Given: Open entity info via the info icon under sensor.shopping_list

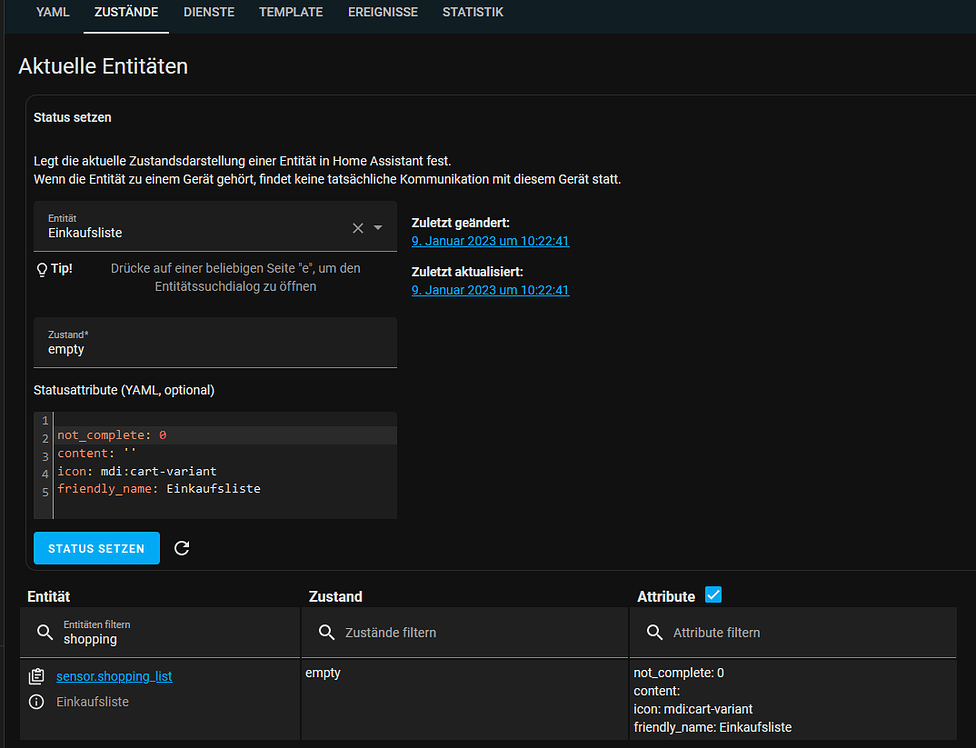Looking at the screenshot, I should click(37, 701).
